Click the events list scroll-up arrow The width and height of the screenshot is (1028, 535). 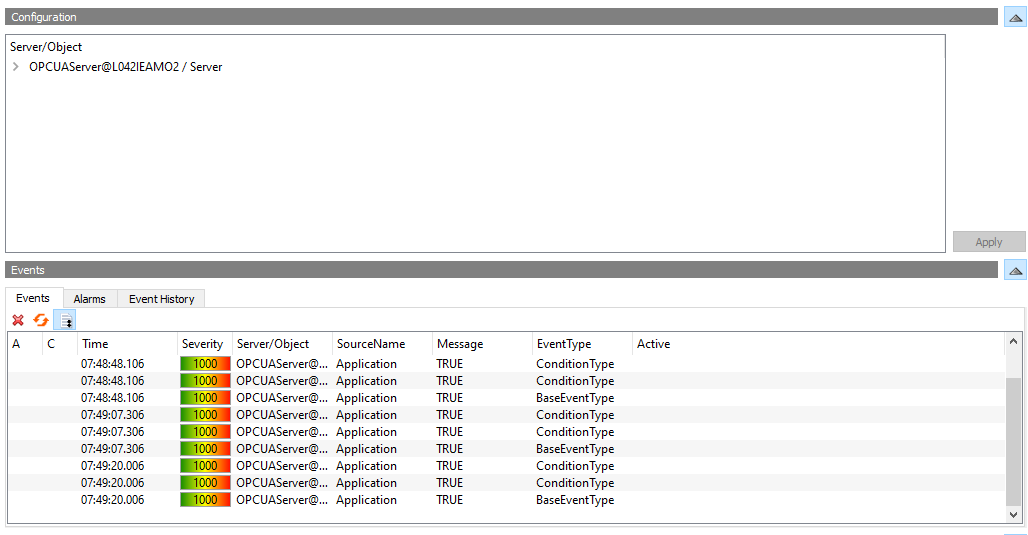(x=1013, y=342)
